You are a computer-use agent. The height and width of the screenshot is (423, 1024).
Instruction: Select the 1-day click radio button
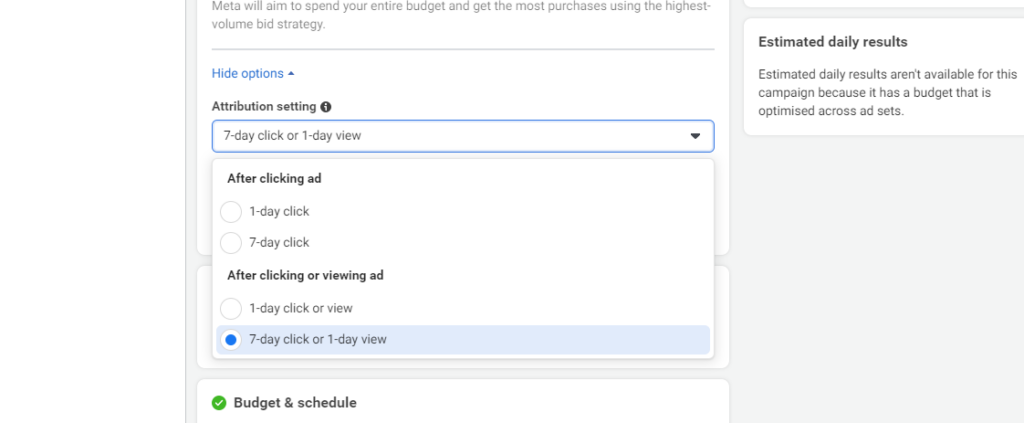(x=231, y=212)
